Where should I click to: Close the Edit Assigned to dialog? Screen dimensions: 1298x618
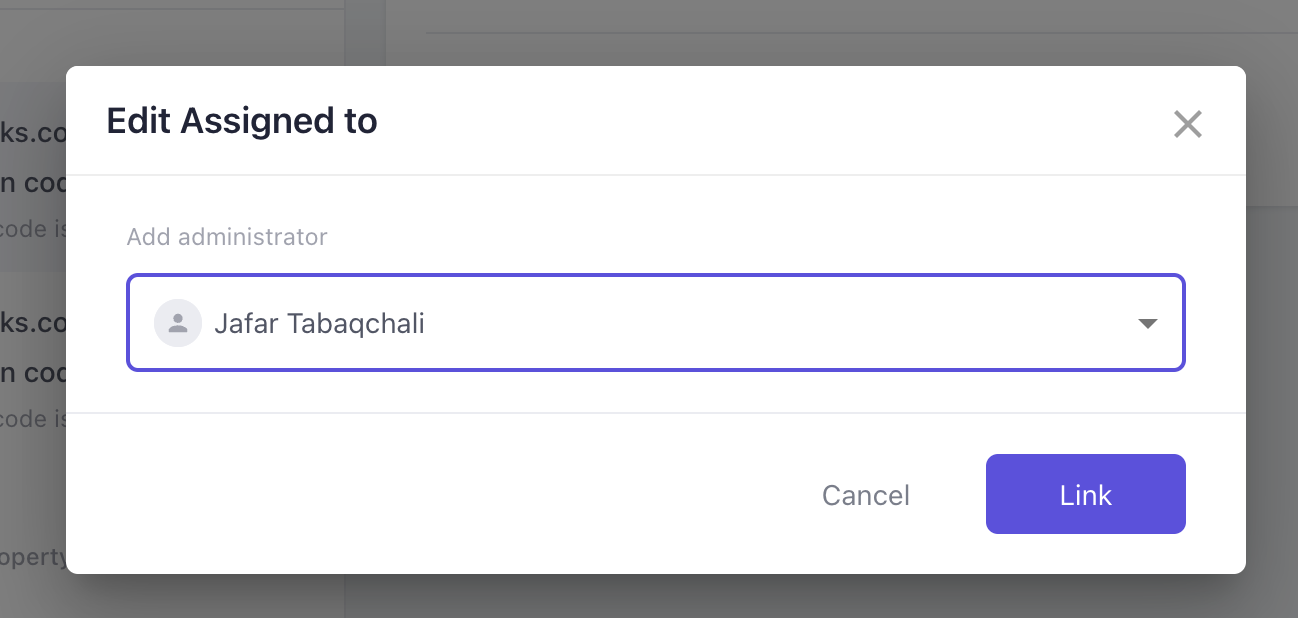[x=1187, y=124]
